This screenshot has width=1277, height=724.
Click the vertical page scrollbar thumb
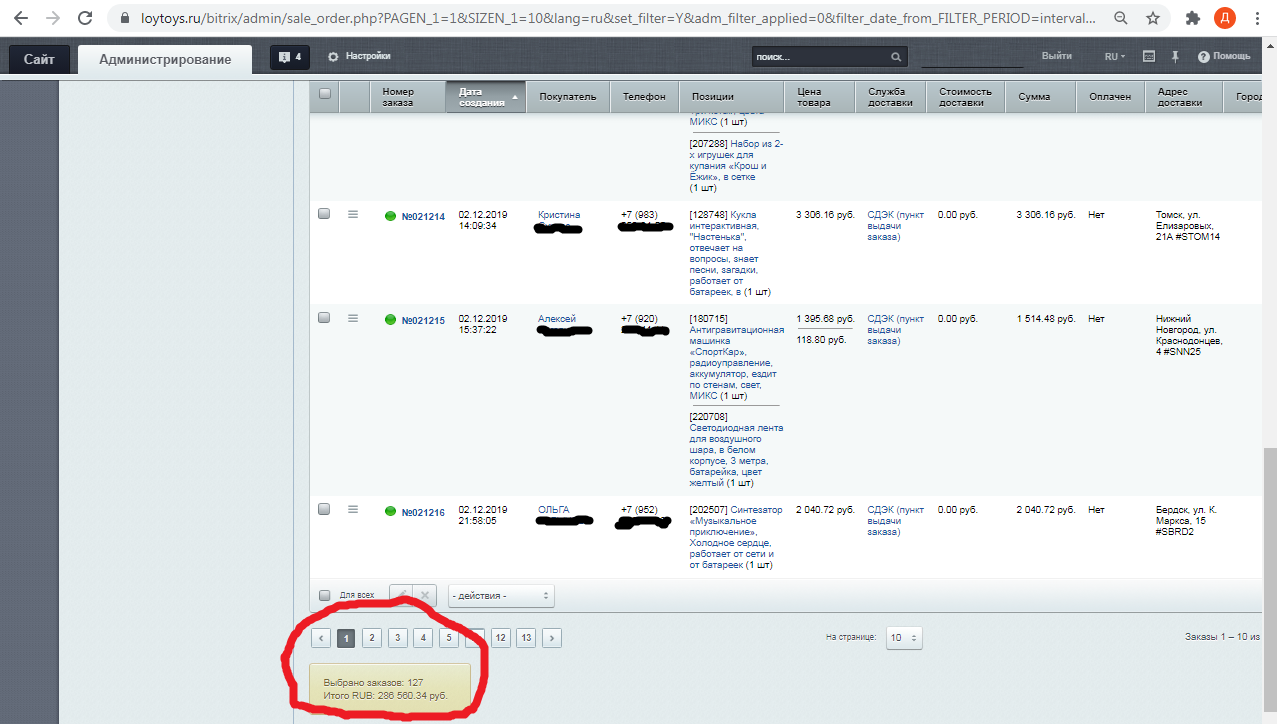point(1270,581)
